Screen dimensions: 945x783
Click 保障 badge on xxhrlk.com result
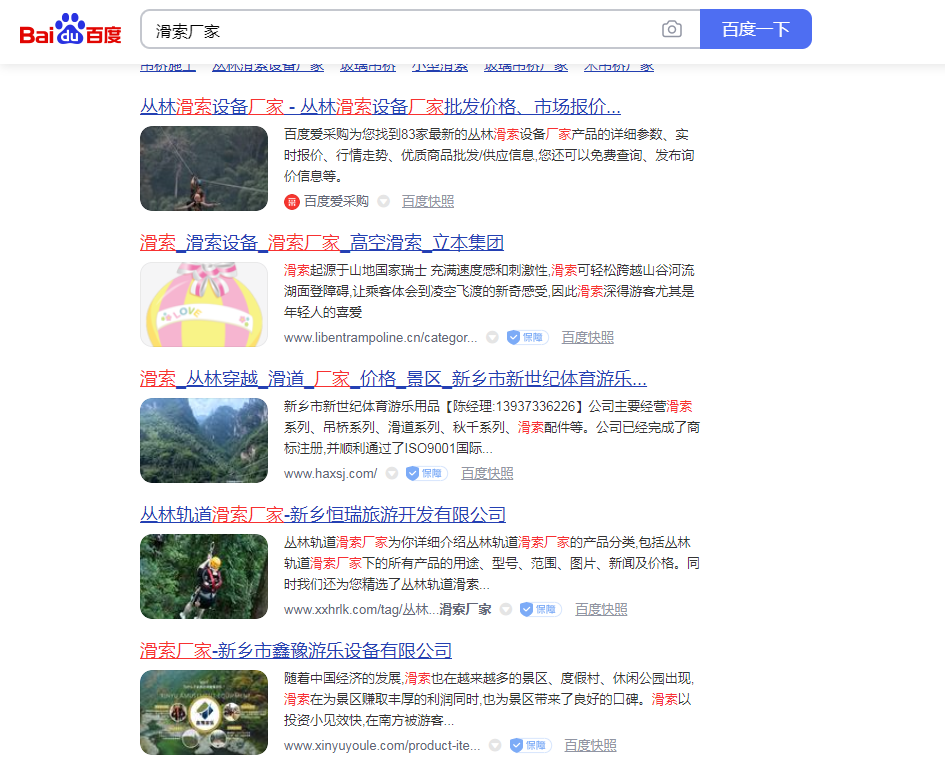[541, 609]
